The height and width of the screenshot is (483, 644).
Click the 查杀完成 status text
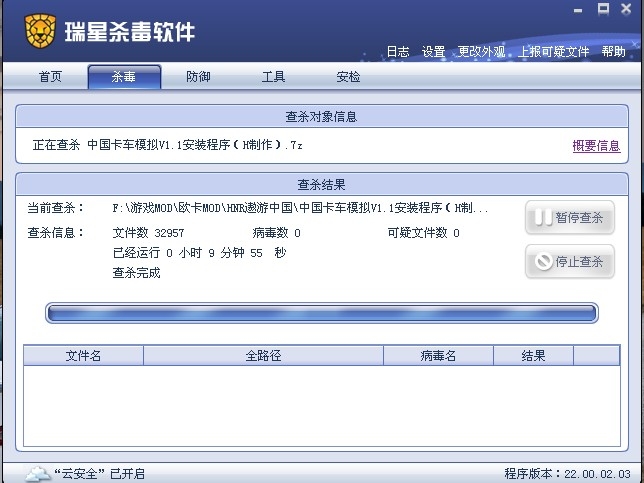[x=136, y=273]
